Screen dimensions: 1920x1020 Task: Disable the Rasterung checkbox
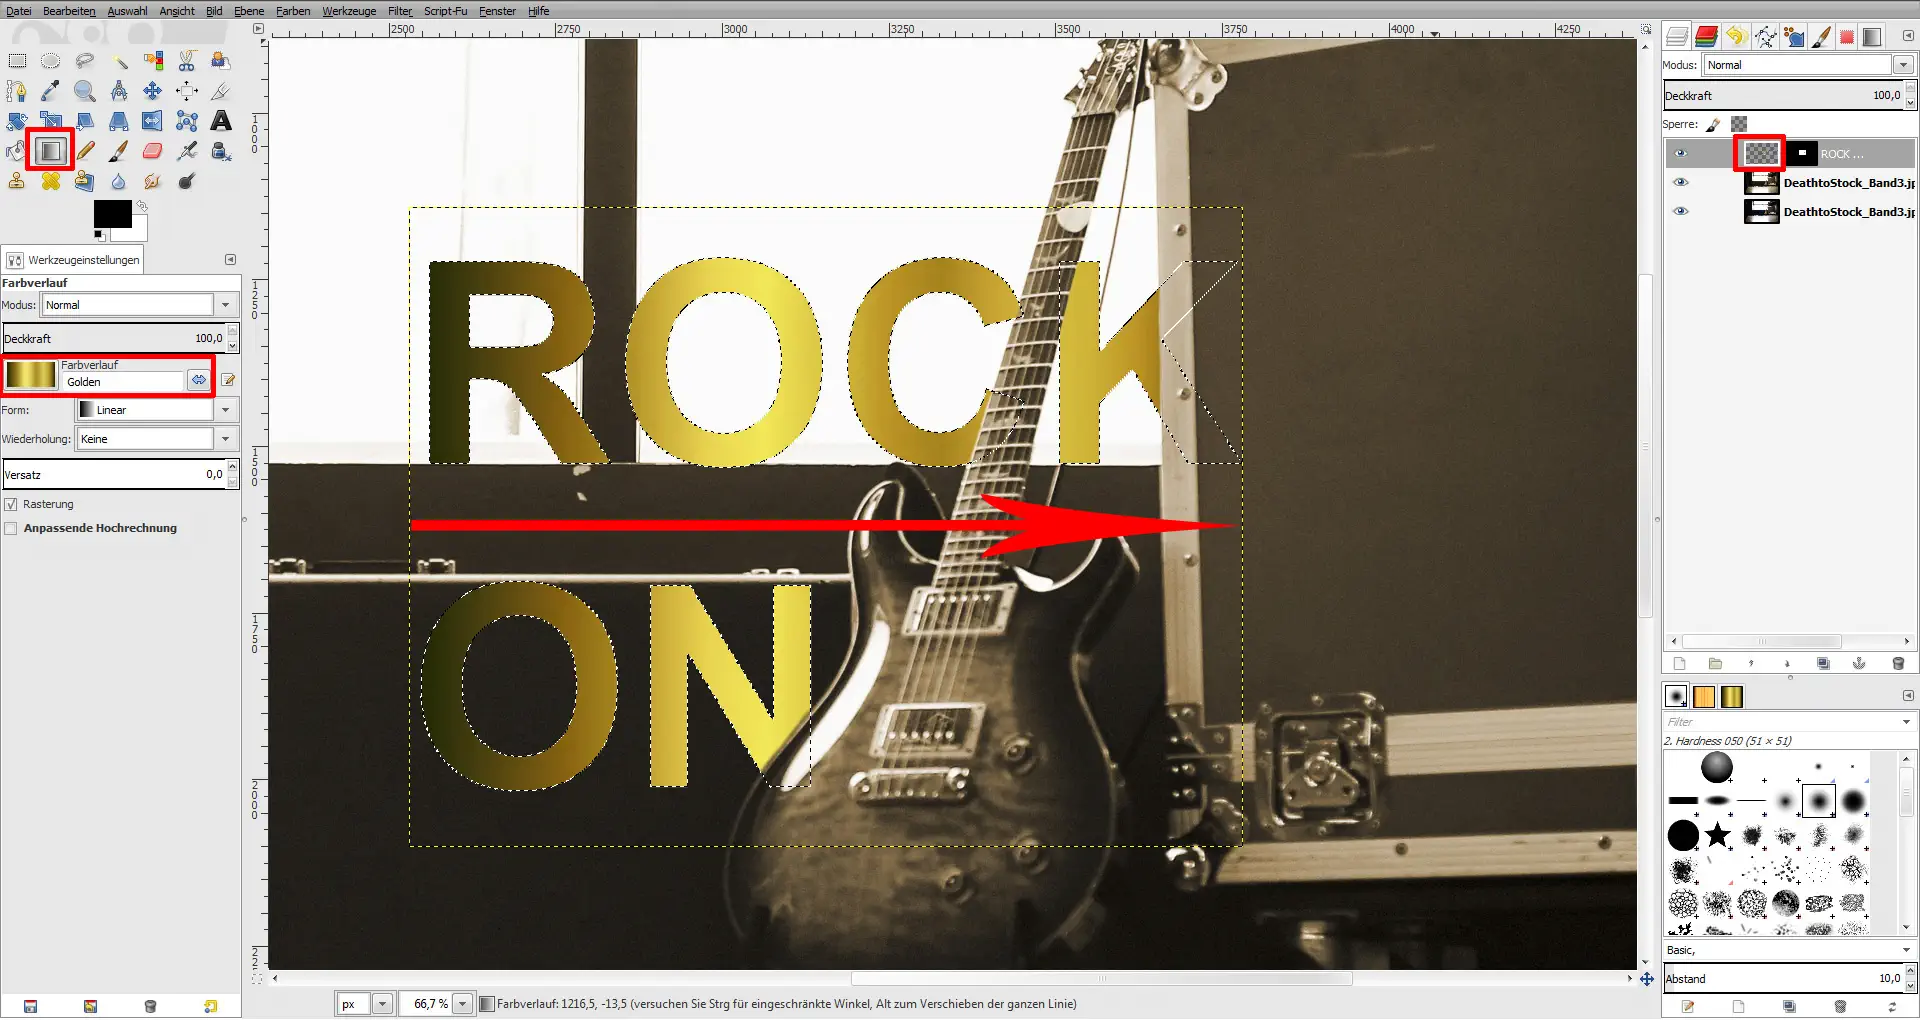pyautogui.click(x=11, y=505)
